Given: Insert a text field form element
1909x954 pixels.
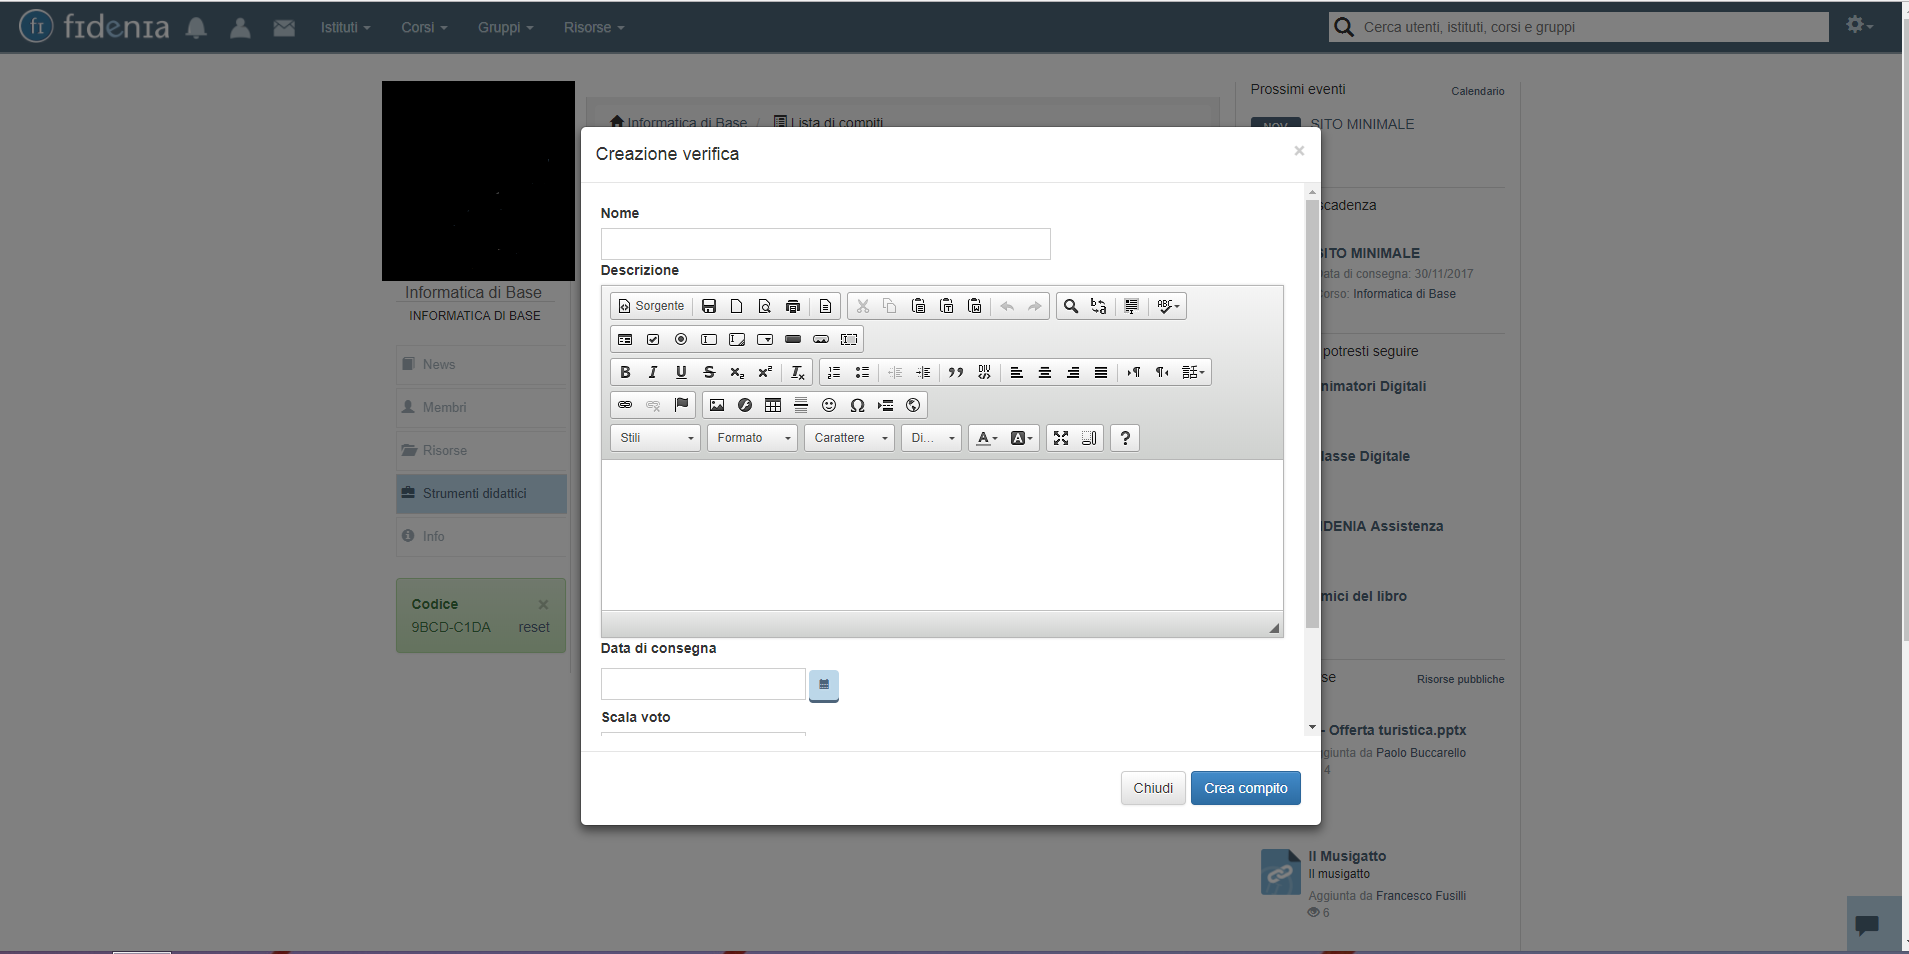Looking at the screenshot, I should coord(709,339).
